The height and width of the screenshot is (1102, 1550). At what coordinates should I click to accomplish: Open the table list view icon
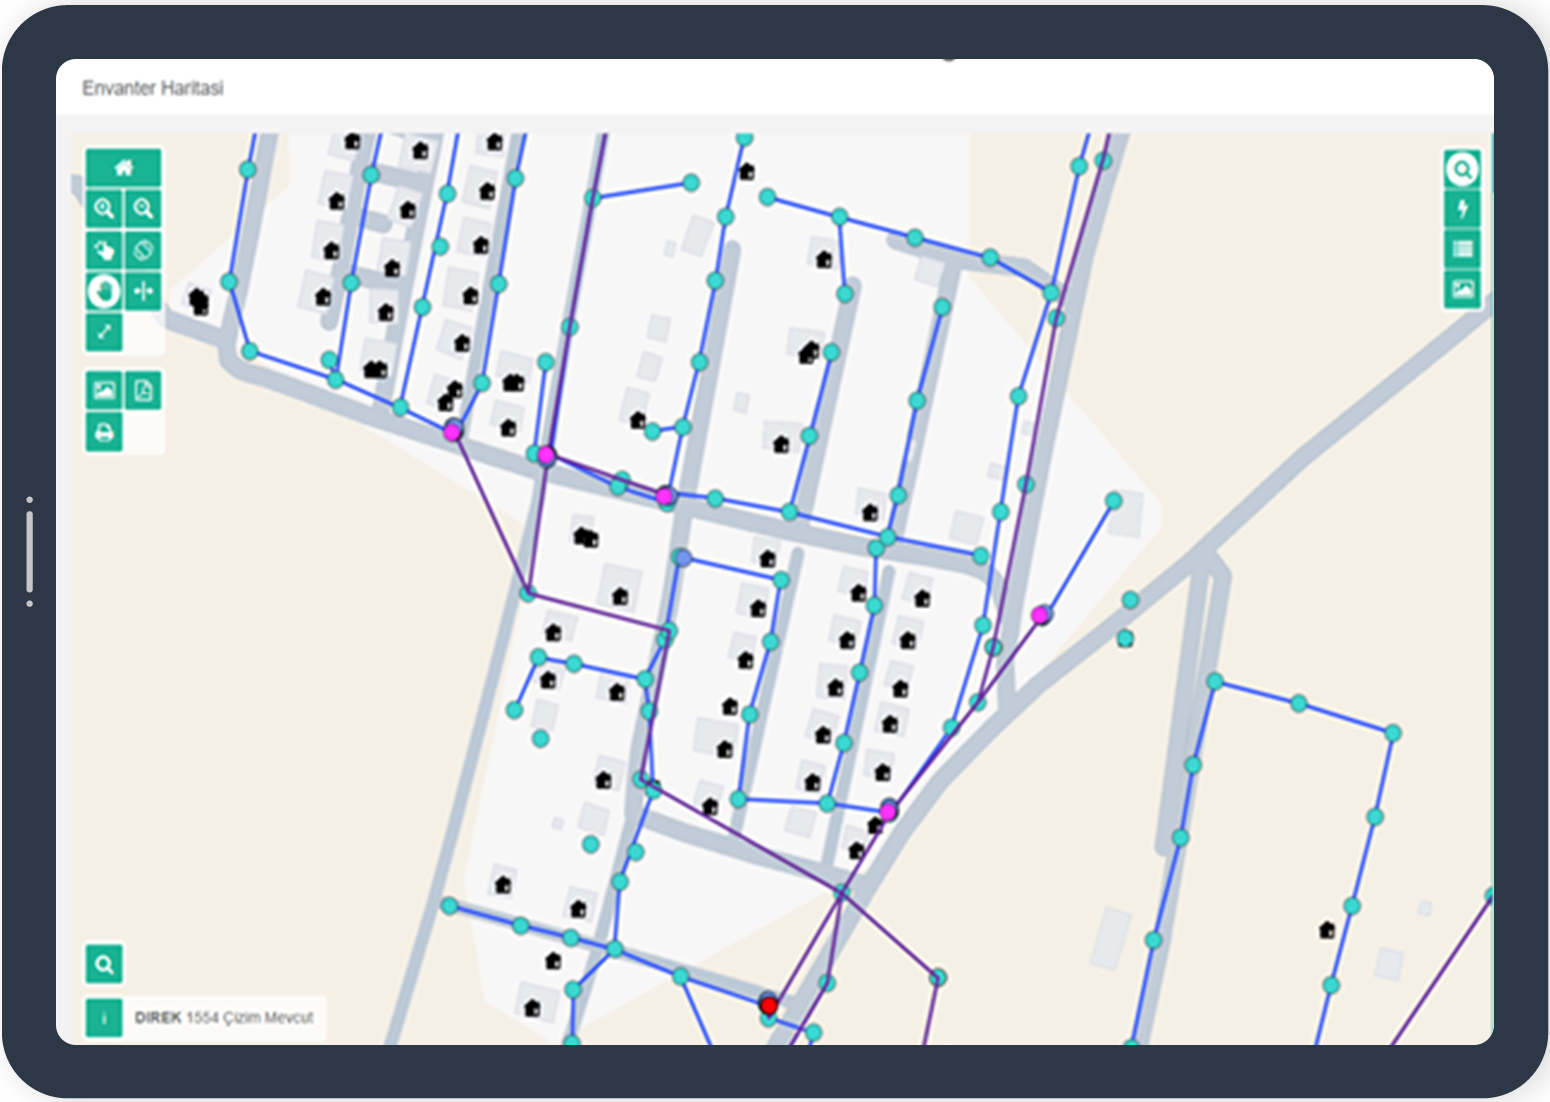point(1462,249)
